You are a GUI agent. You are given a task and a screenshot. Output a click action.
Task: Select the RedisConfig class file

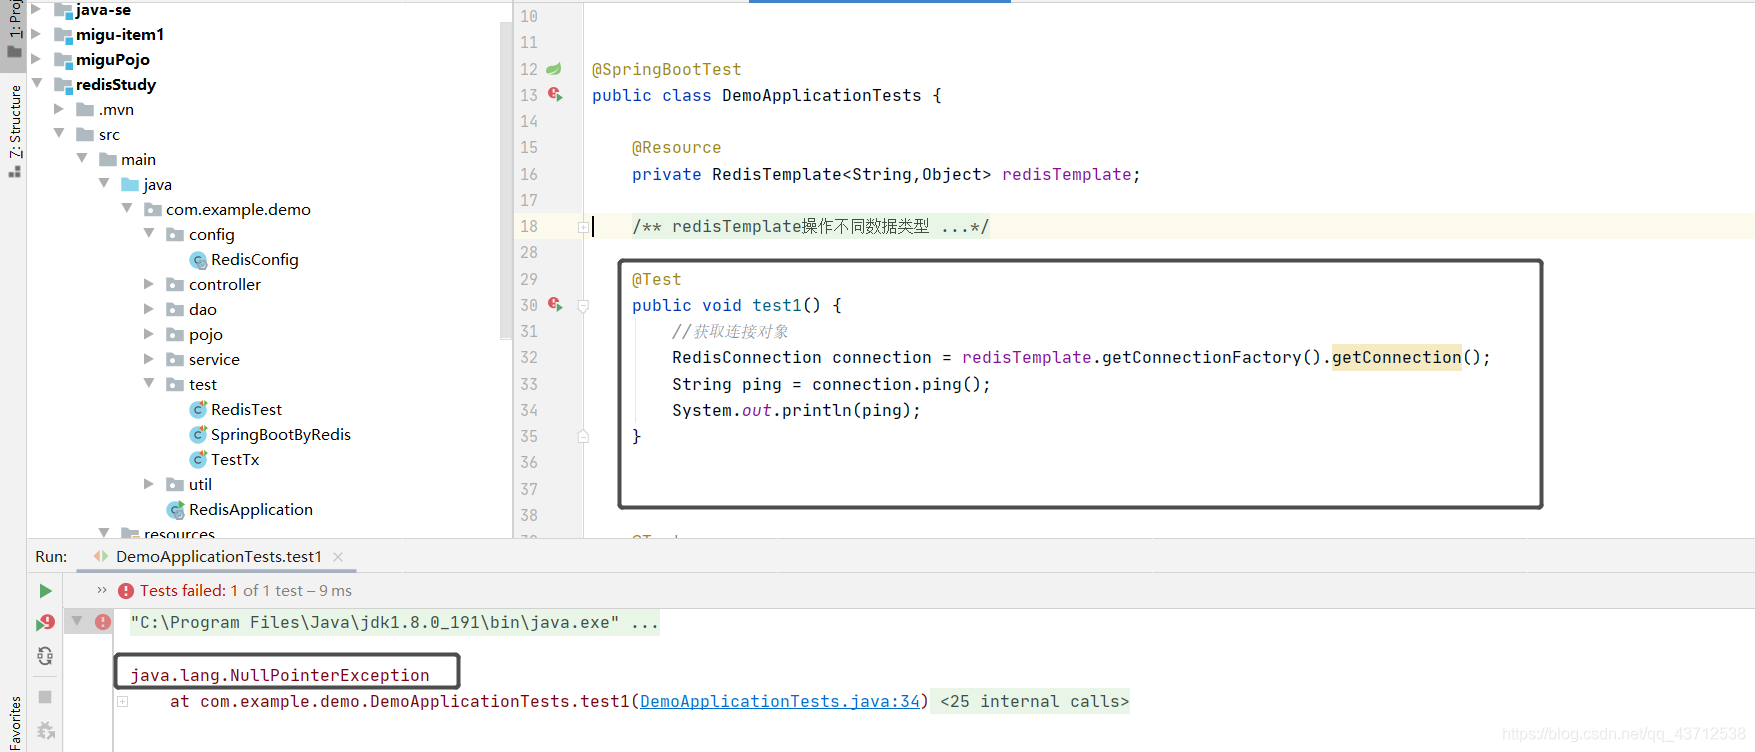click(x=254, y=260)
